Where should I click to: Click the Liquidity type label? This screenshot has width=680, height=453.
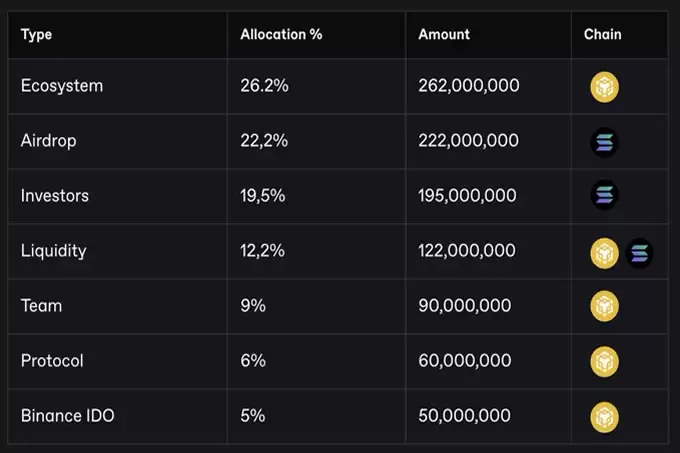pyautogui.click(x=54, y=251)
